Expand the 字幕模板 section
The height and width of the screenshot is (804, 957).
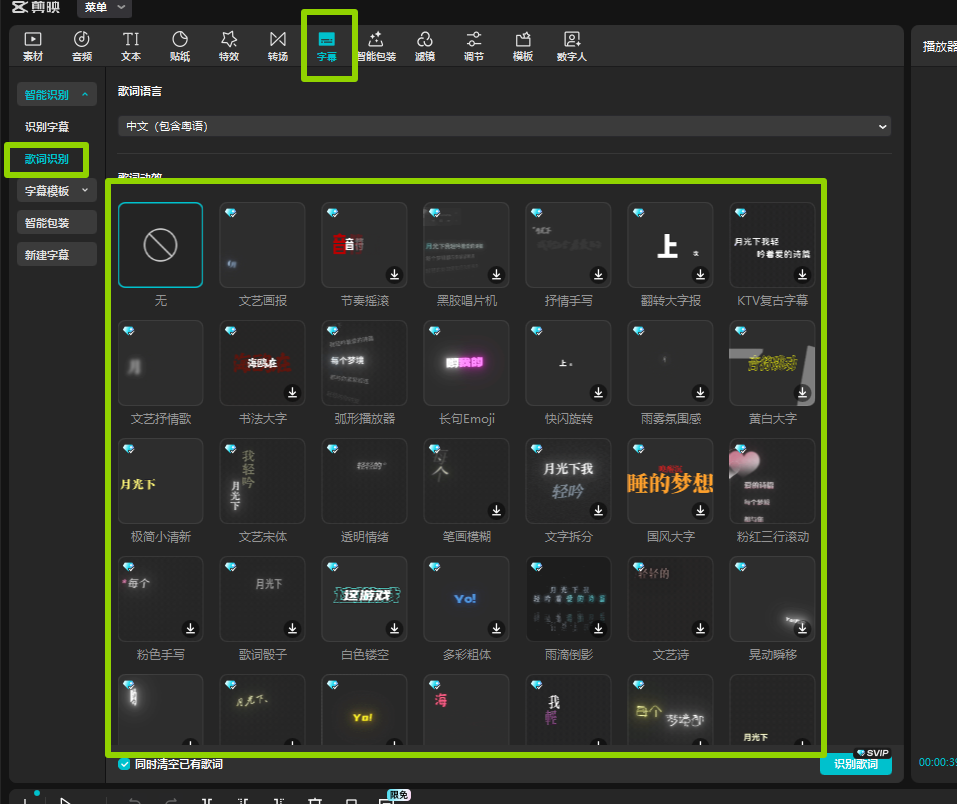(x=56, y=190)
